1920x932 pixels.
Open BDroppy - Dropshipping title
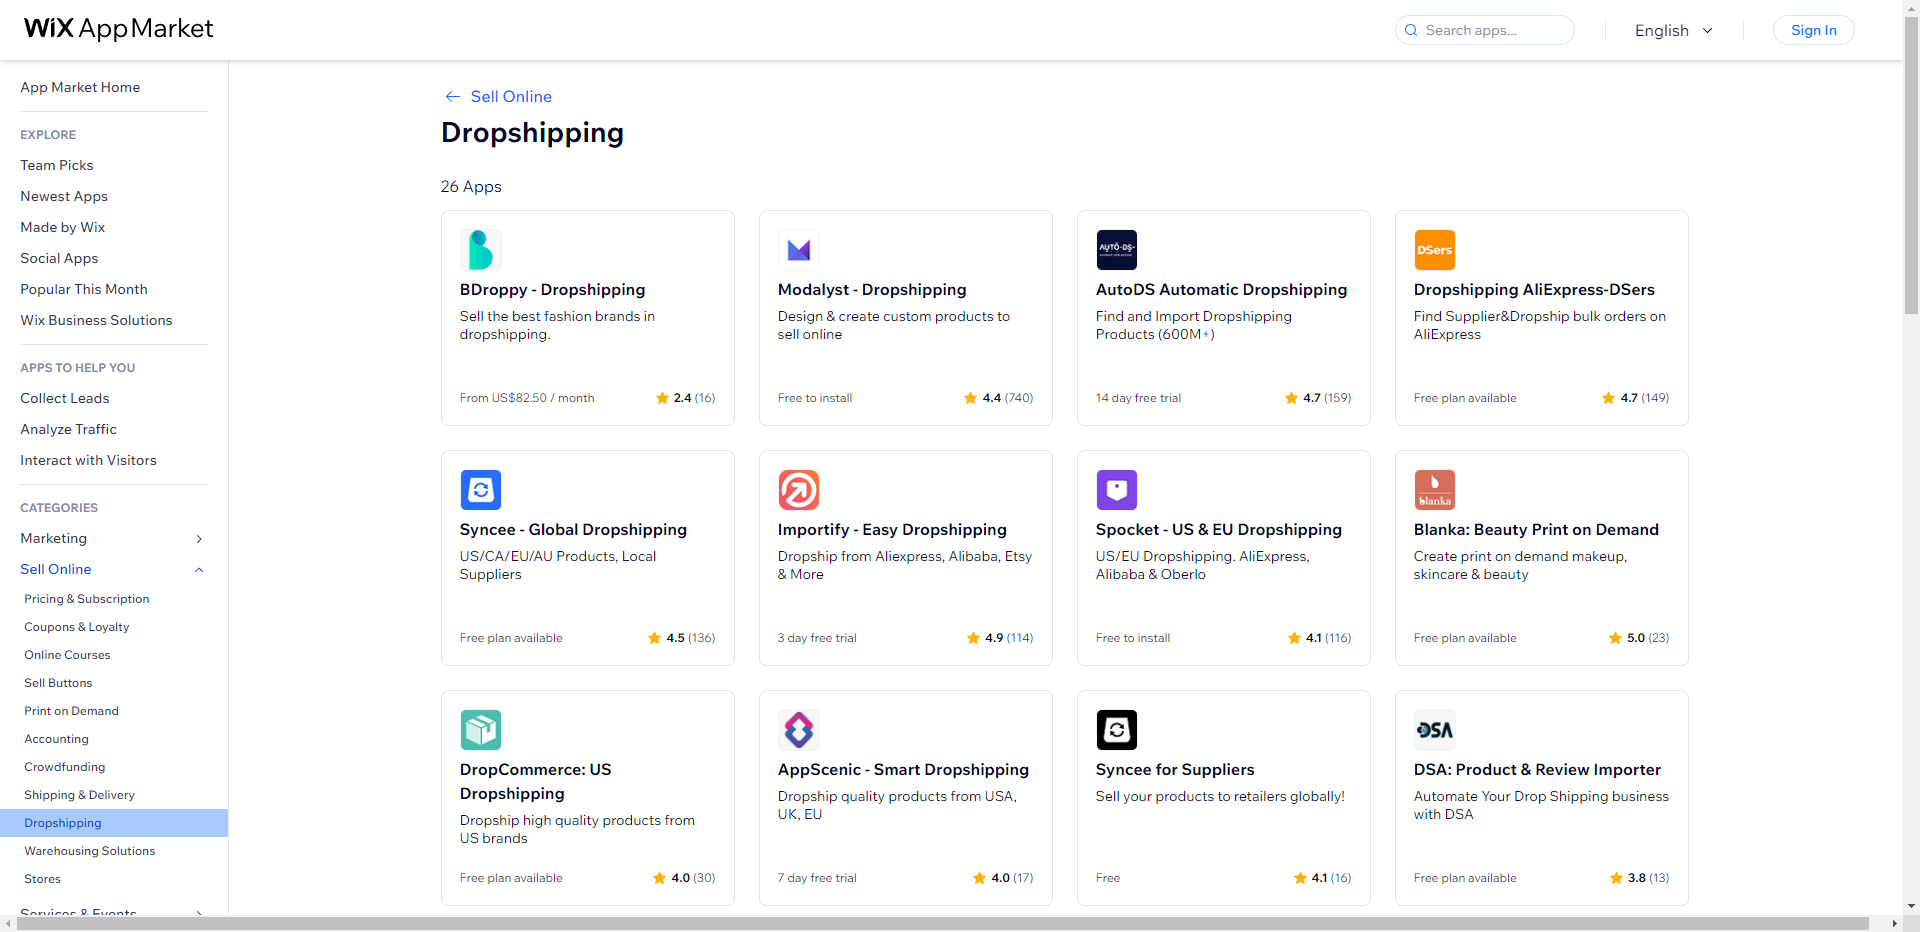coord(552,290)
